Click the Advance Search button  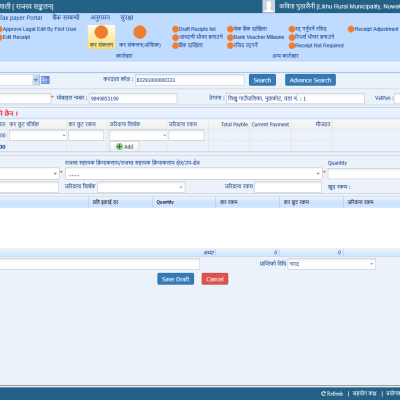310,80
